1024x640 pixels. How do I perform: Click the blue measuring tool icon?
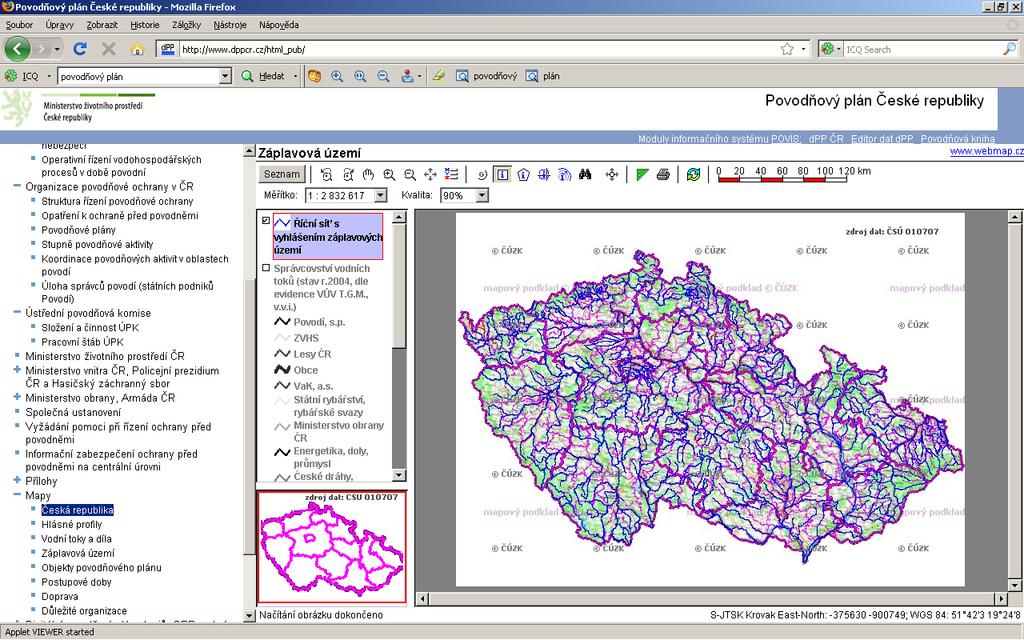click(544, 174)
